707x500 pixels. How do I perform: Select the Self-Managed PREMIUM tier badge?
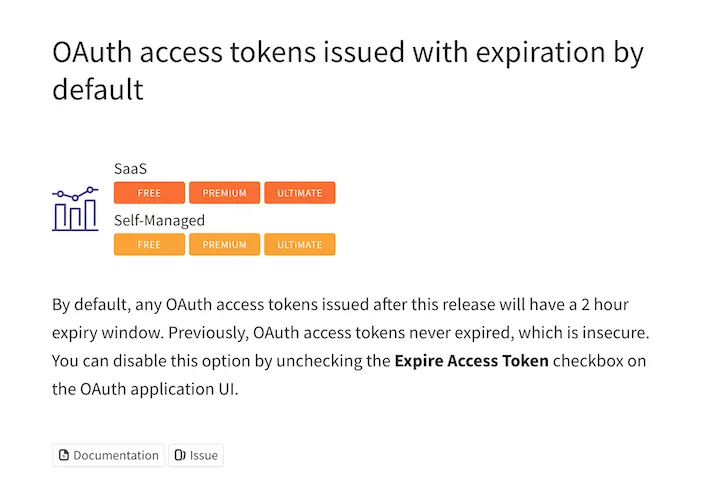point(225,244)
